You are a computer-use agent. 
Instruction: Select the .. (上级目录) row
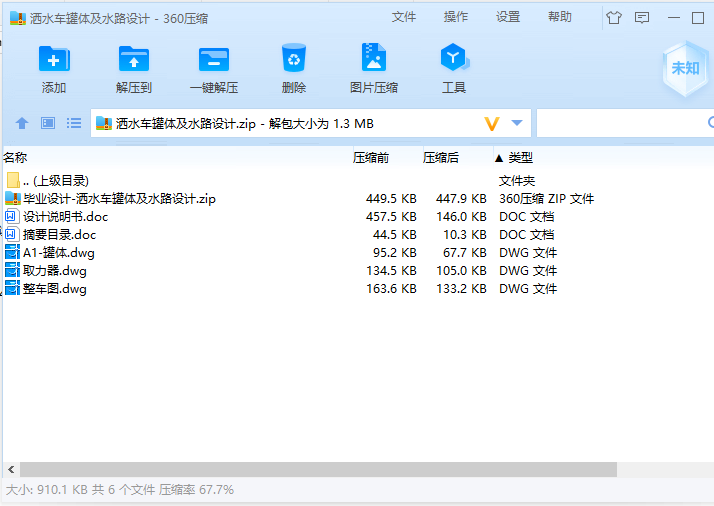pyautogui.click(x=358, y=180)
